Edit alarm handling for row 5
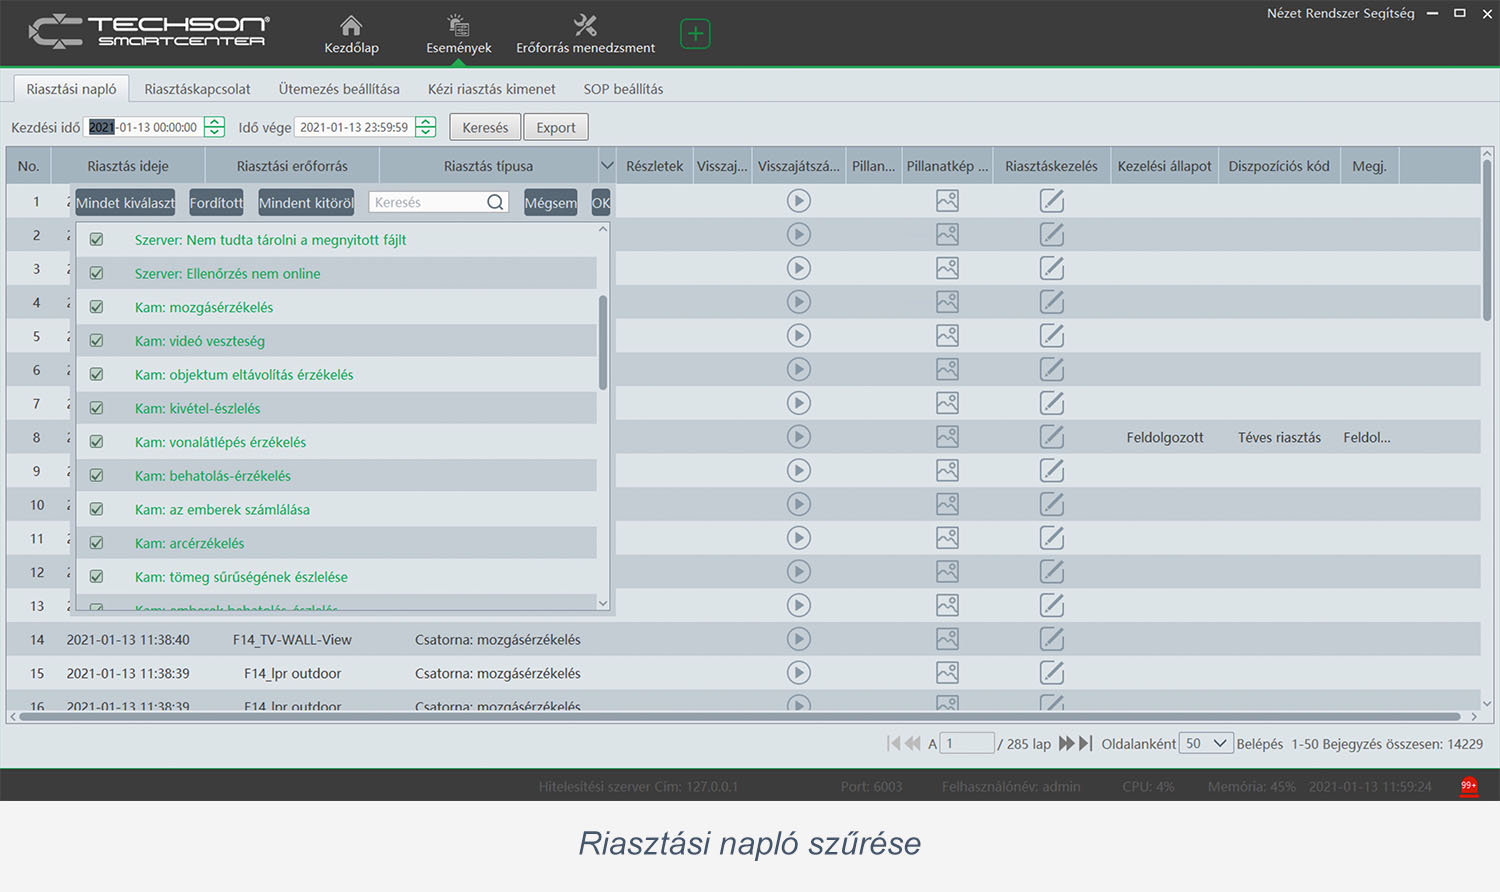The width and height of the screenshot is (1500, 892). click(1051, 336)
